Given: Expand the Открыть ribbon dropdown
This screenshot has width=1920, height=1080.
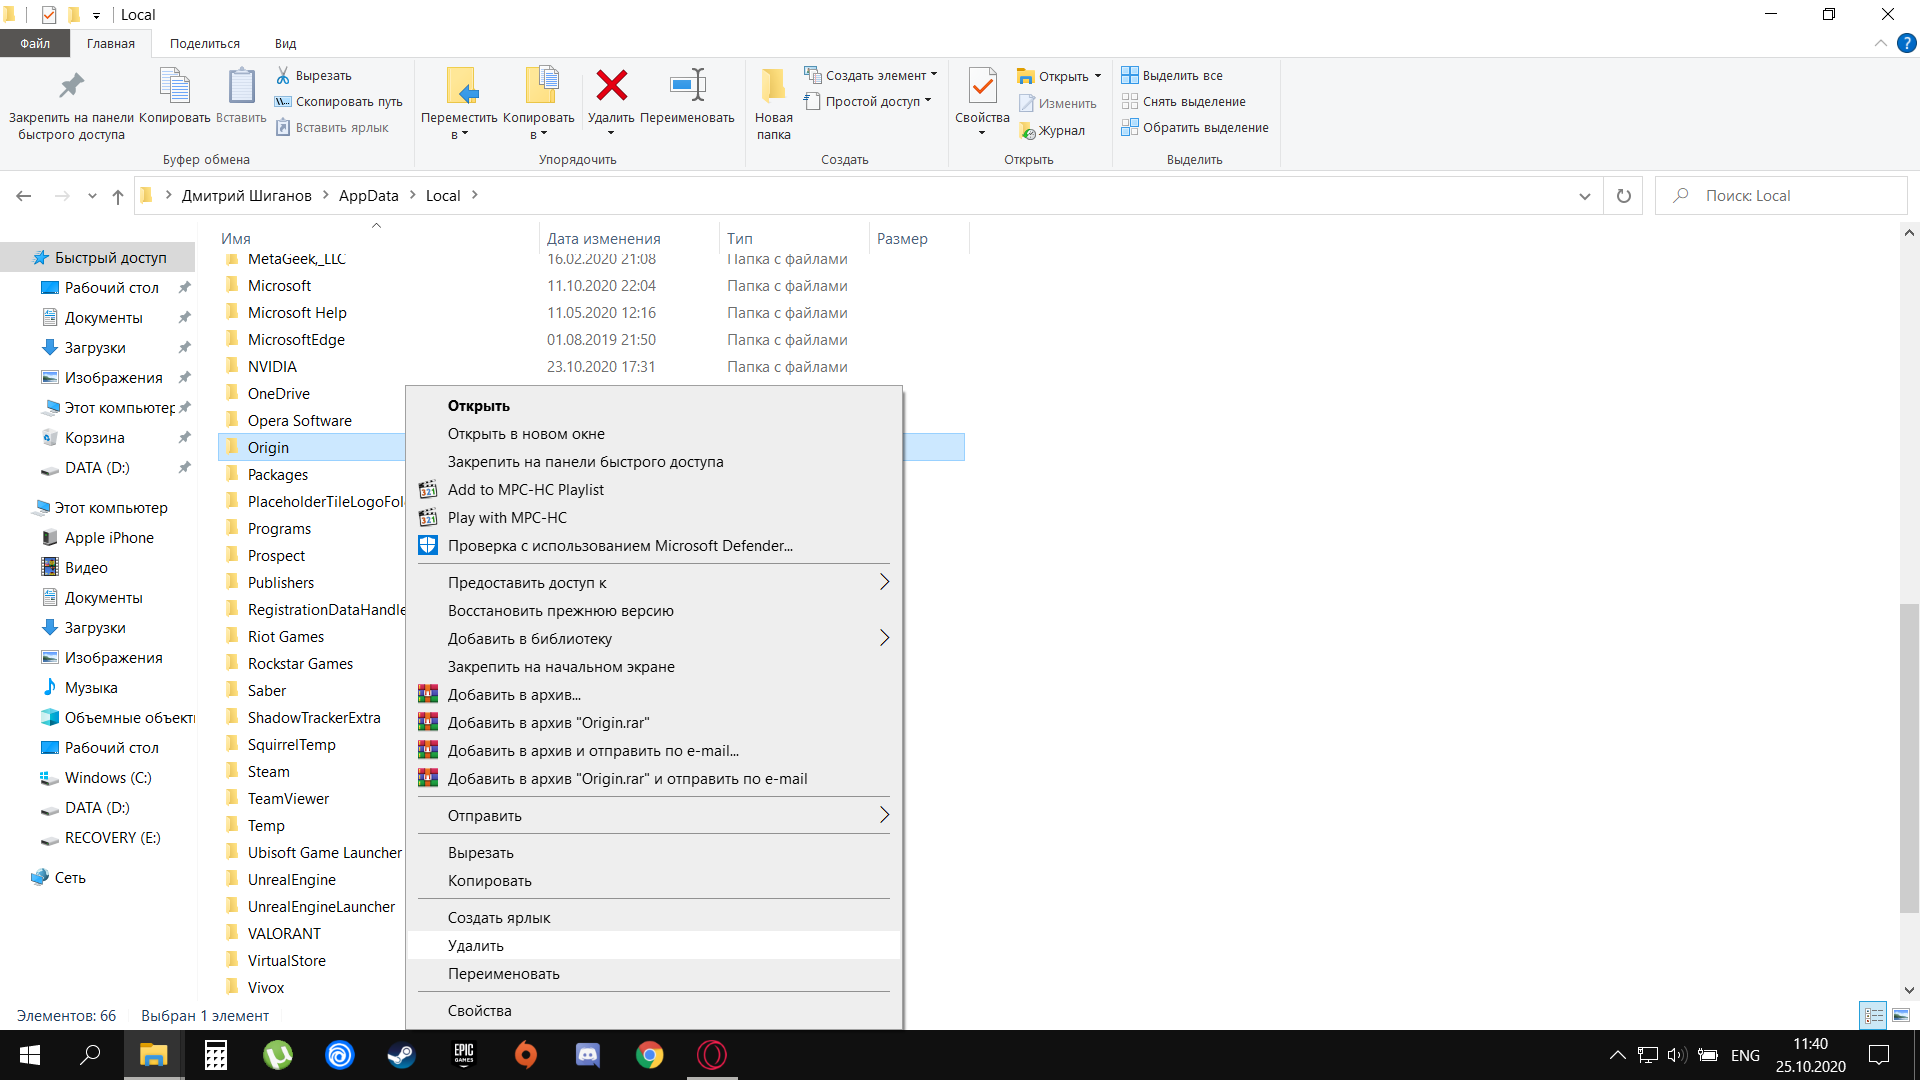Looking at the screenshot, I should 1097,76.
